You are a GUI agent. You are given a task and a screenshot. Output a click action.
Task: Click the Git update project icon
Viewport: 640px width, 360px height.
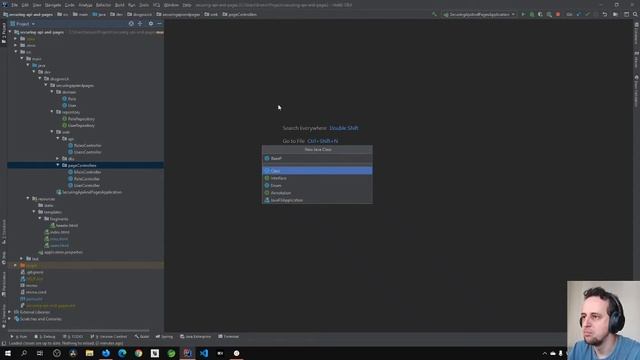[x=579, y=14]
